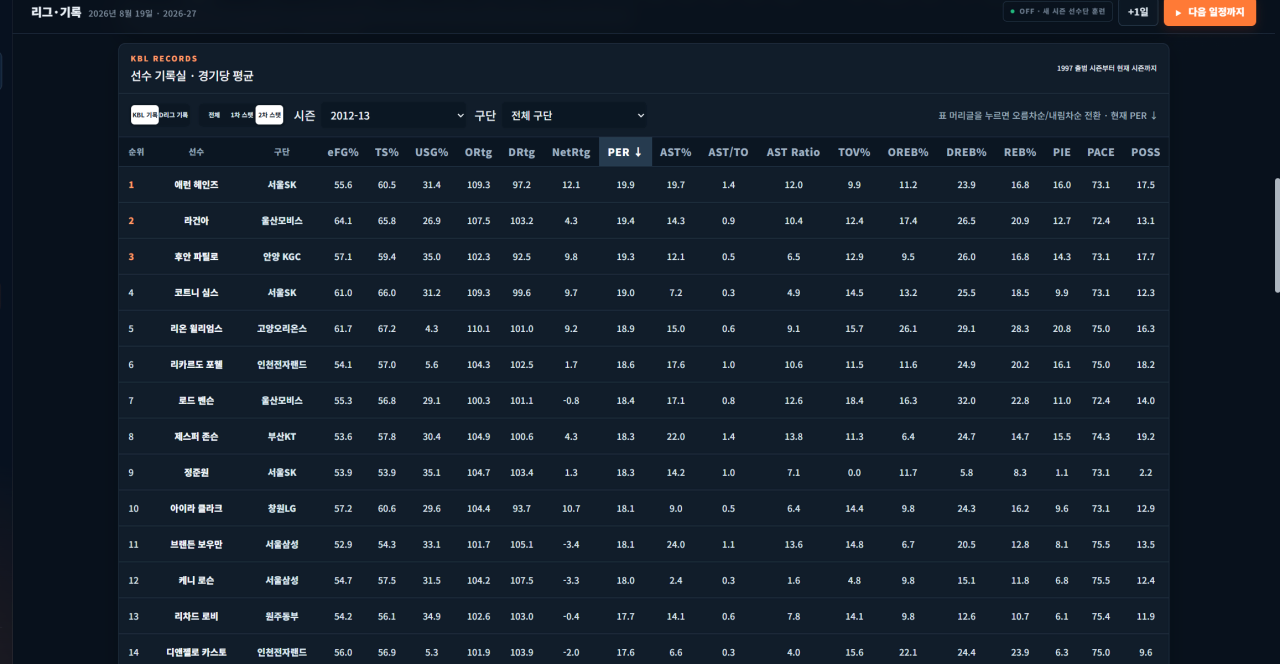This screenshot has height=664, width=1280.
Task: Sort by the DRtg column header
Action: coord(522,152)
